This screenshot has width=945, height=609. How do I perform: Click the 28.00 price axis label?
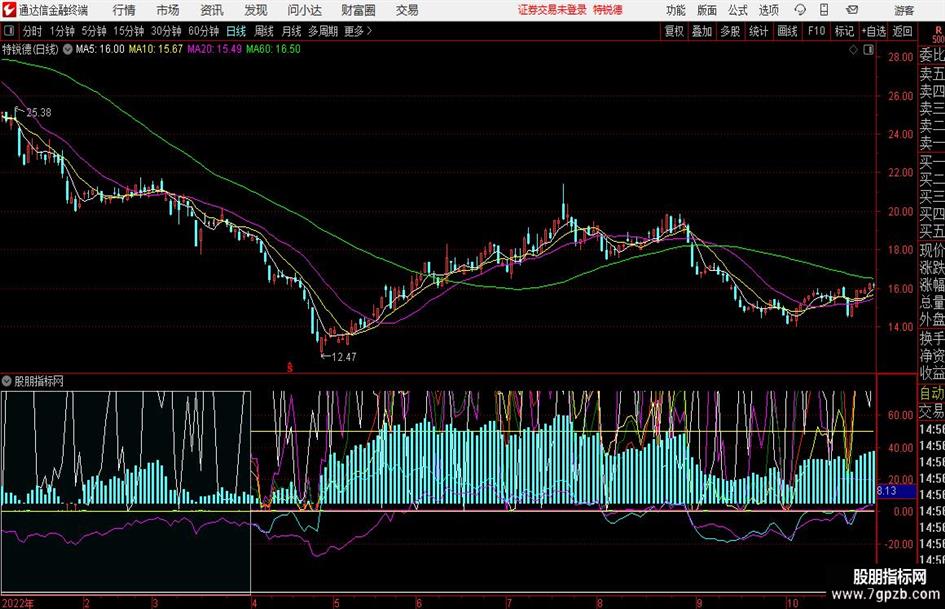(x=900, y=57)
